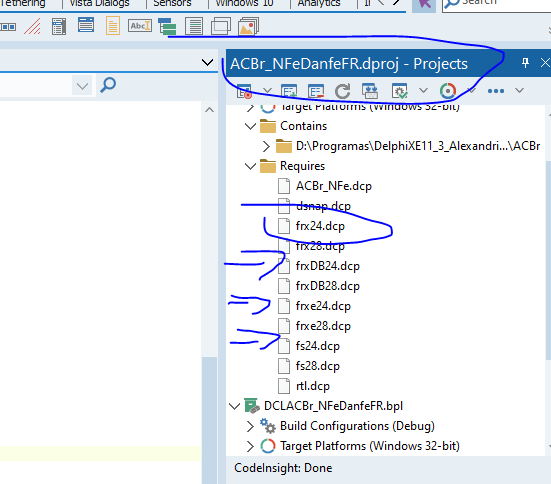Screen dimensions: 551x484
Task: Click the CodeInsight: Done status text
Action: point(283,468)
